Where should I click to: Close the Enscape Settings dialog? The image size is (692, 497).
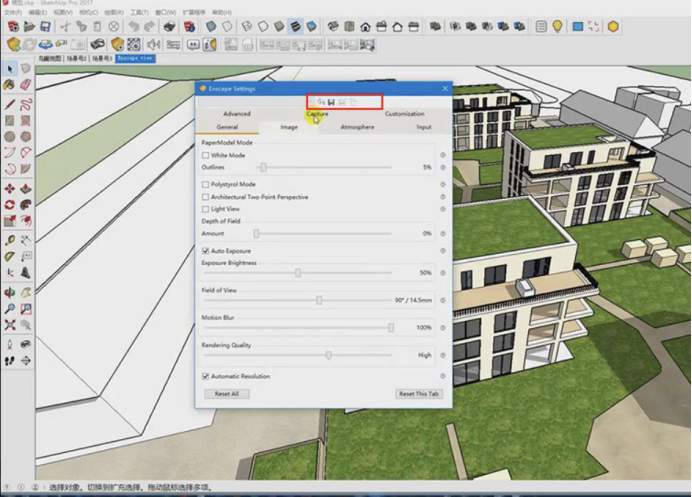coord(445,89)
